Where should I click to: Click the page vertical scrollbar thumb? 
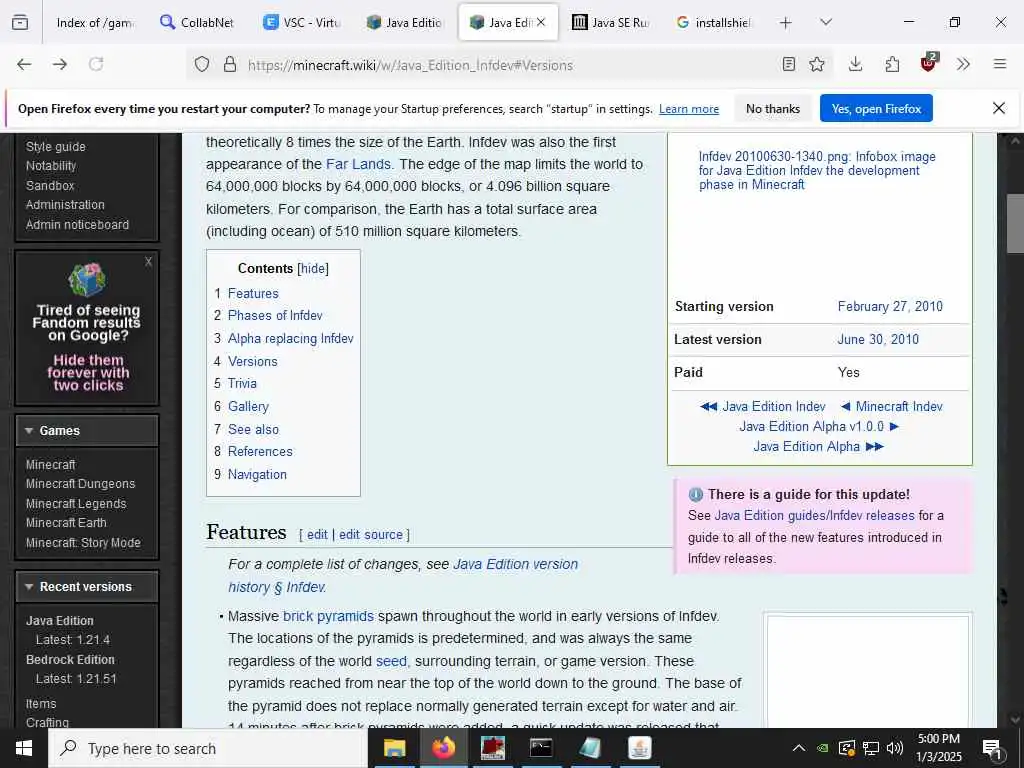tap(1015, 224)
